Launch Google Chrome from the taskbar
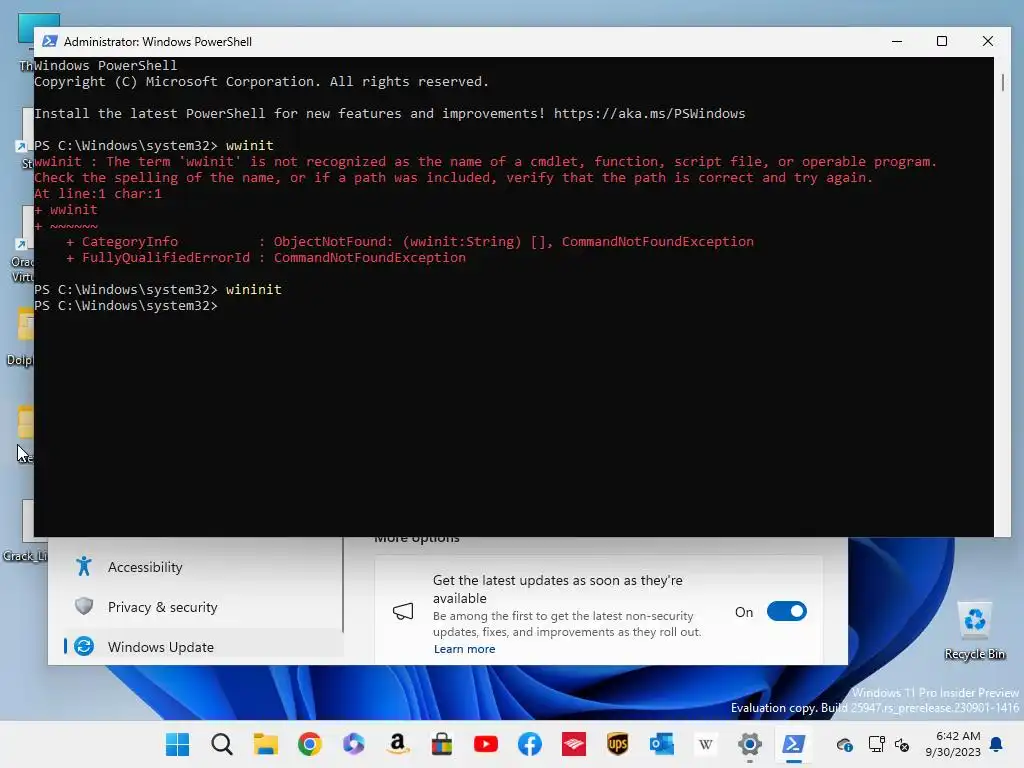The width and height of the screenshot is (1024, 768). tap(310, 744)
